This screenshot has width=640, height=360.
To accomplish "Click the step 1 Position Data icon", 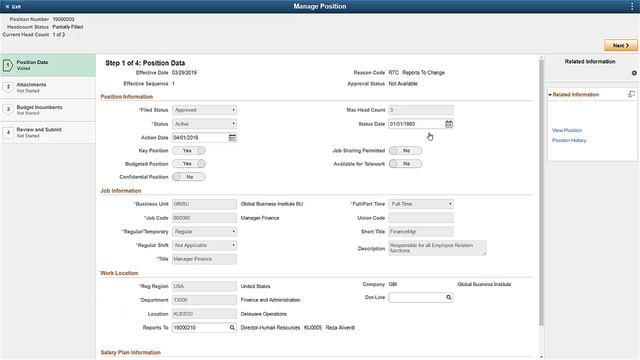I will tap(7, 65).
